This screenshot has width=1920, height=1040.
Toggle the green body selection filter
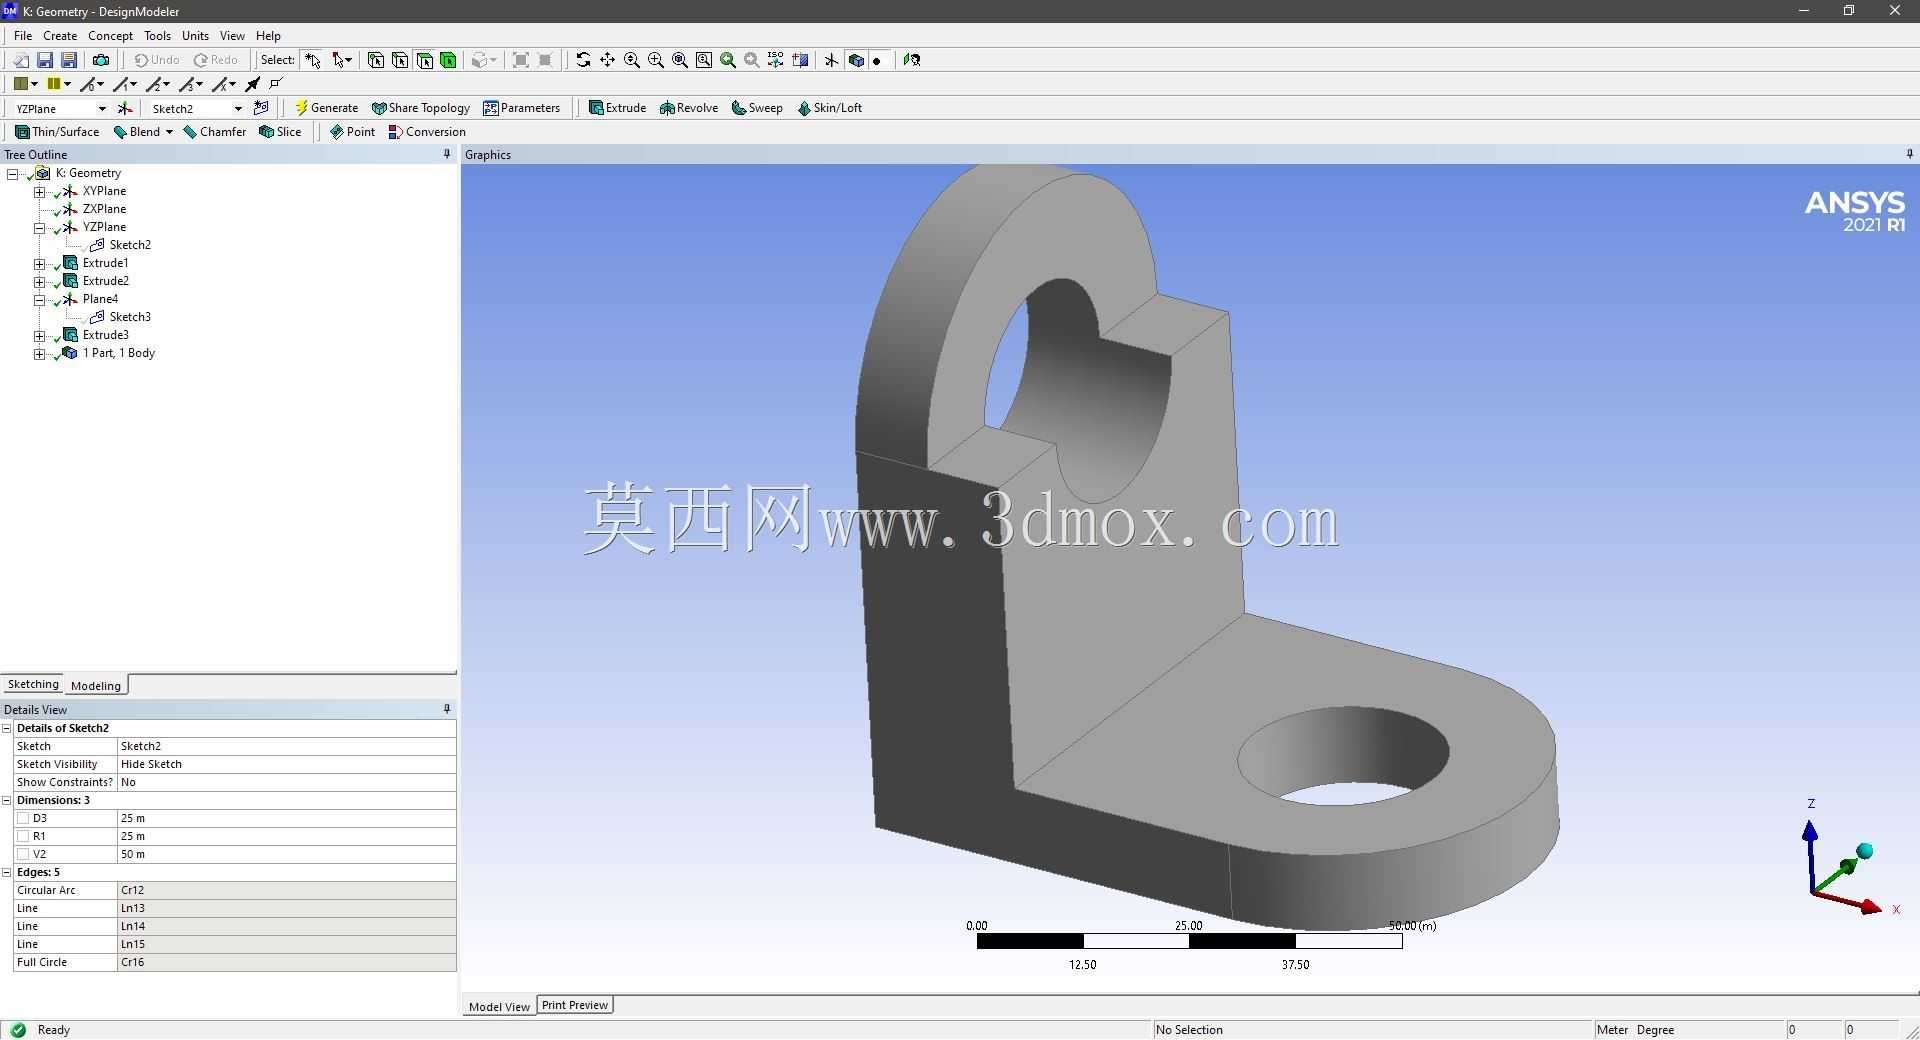coord(448,60)
